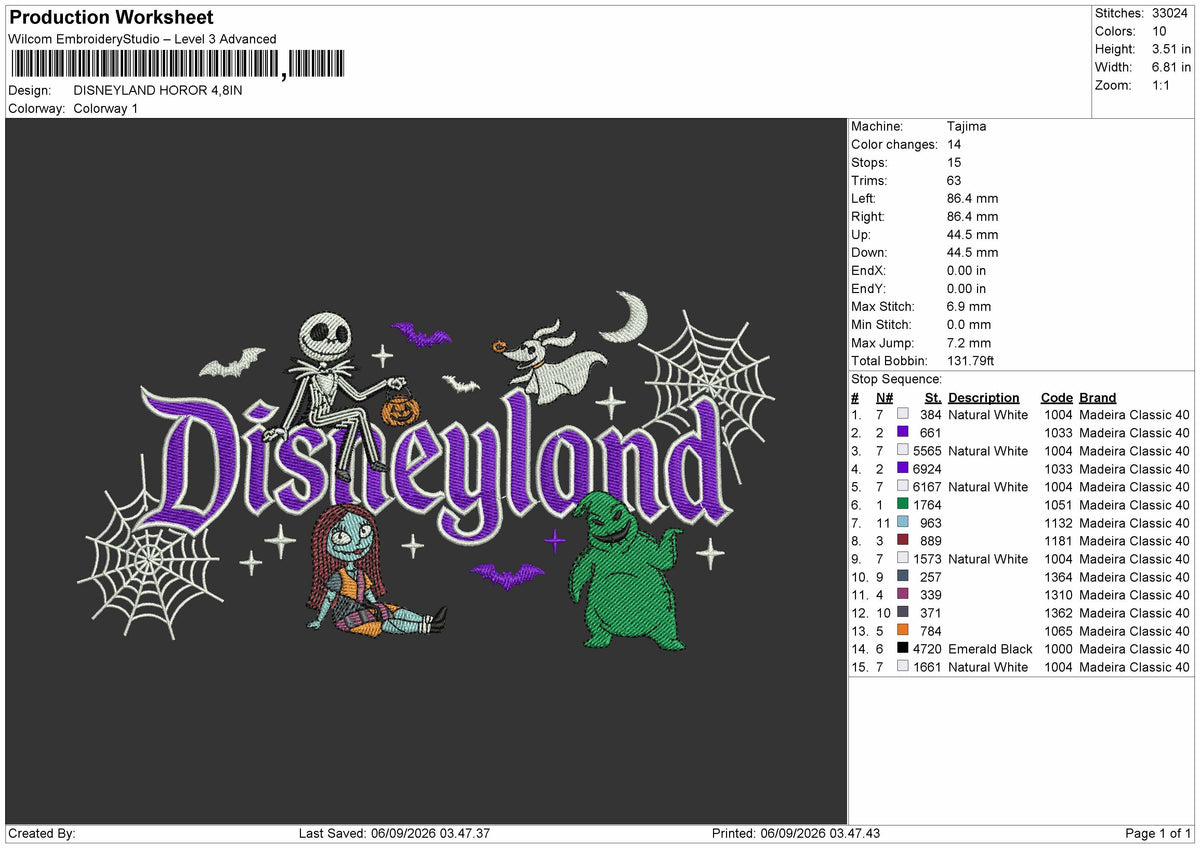This screenshot has height=848, width=1200.
Task: Click 'Wilcom EmbroideryStudio – Level 3 Advanced' text
Action: pos(142,39)
